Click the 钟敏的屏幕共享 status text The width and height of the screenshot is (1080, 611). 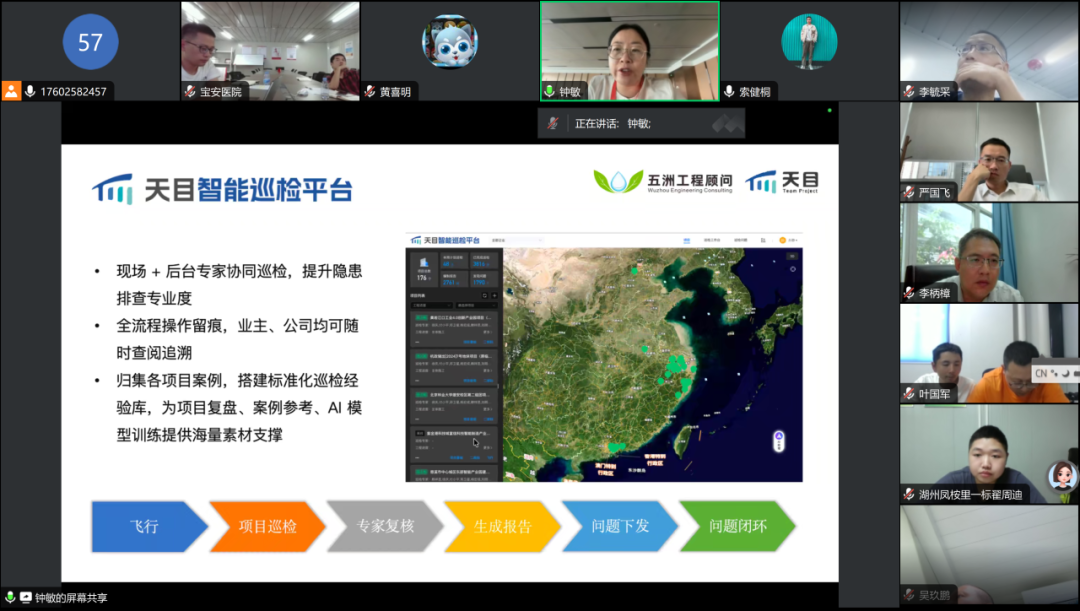pos(71,597)
